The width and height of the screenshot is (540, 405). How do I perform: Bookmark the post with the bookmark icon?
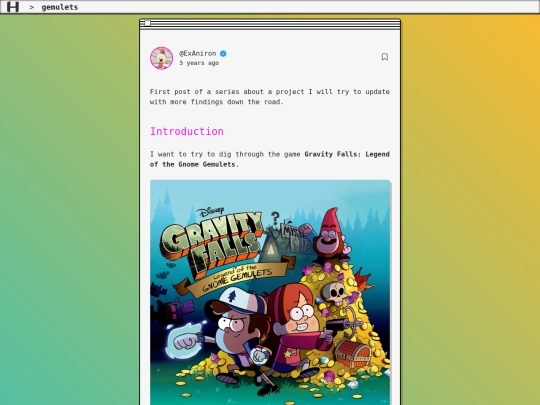[x=385, y=57]
